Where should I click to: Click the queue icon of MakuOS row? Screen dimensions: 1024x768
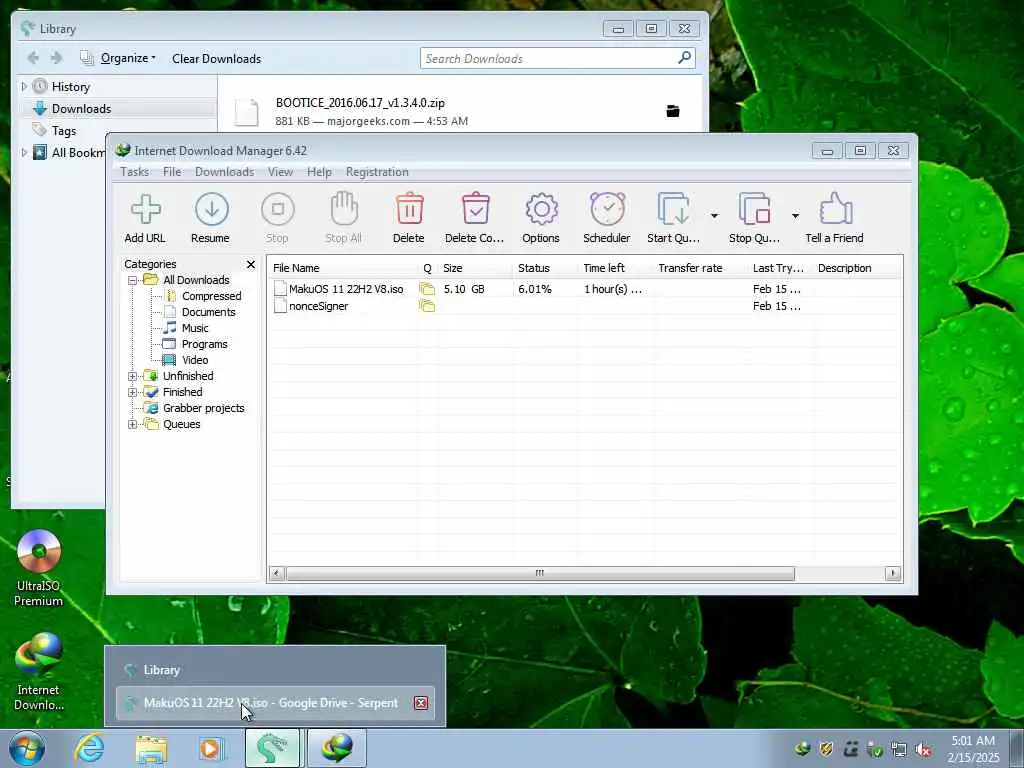tap(427, 289)
